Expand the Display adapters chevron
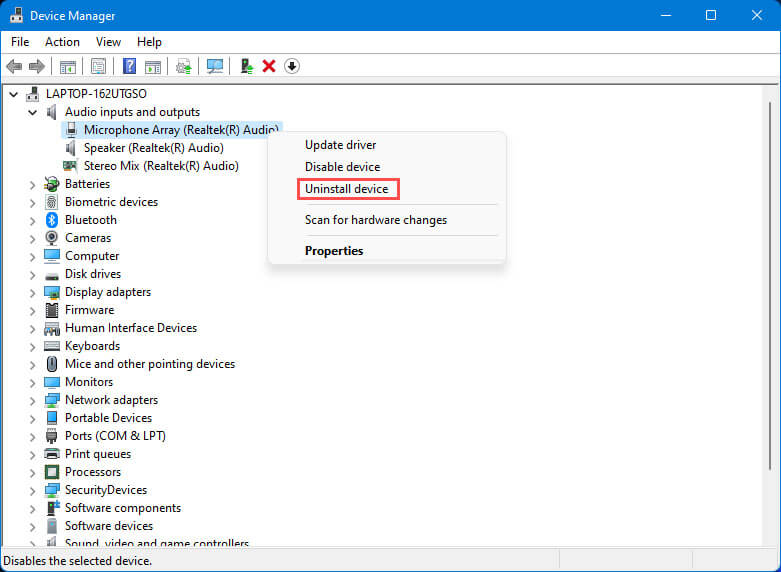This screenshot has width=781, height=572. coord(32,292)
